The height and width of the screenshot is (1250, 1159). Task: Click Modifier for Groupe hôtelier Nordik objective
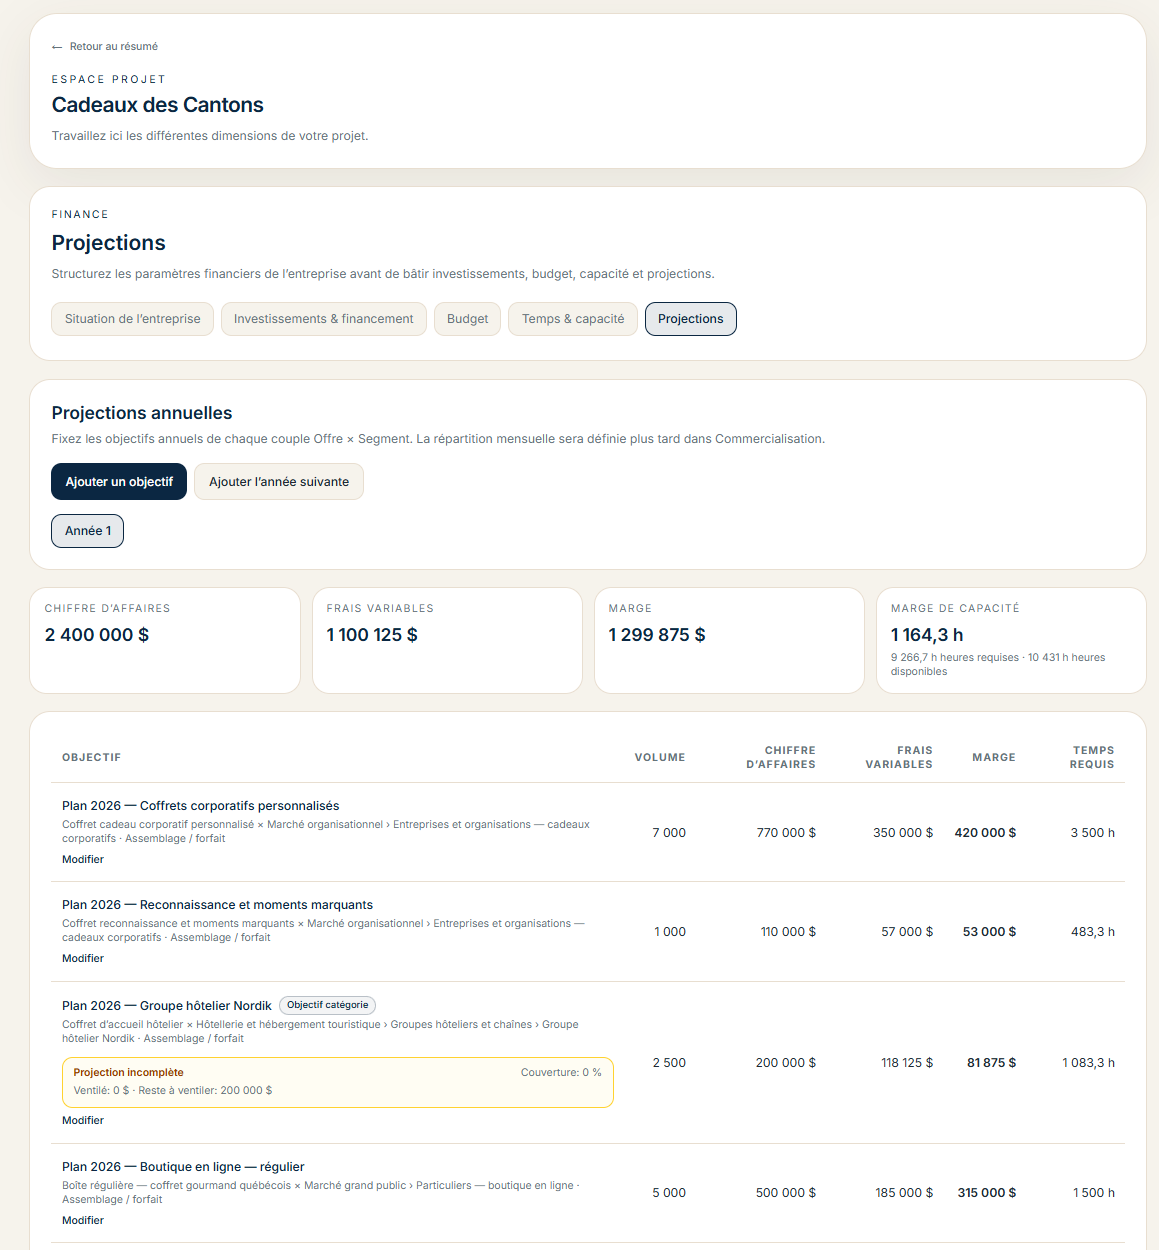(x=83, y=1121)
